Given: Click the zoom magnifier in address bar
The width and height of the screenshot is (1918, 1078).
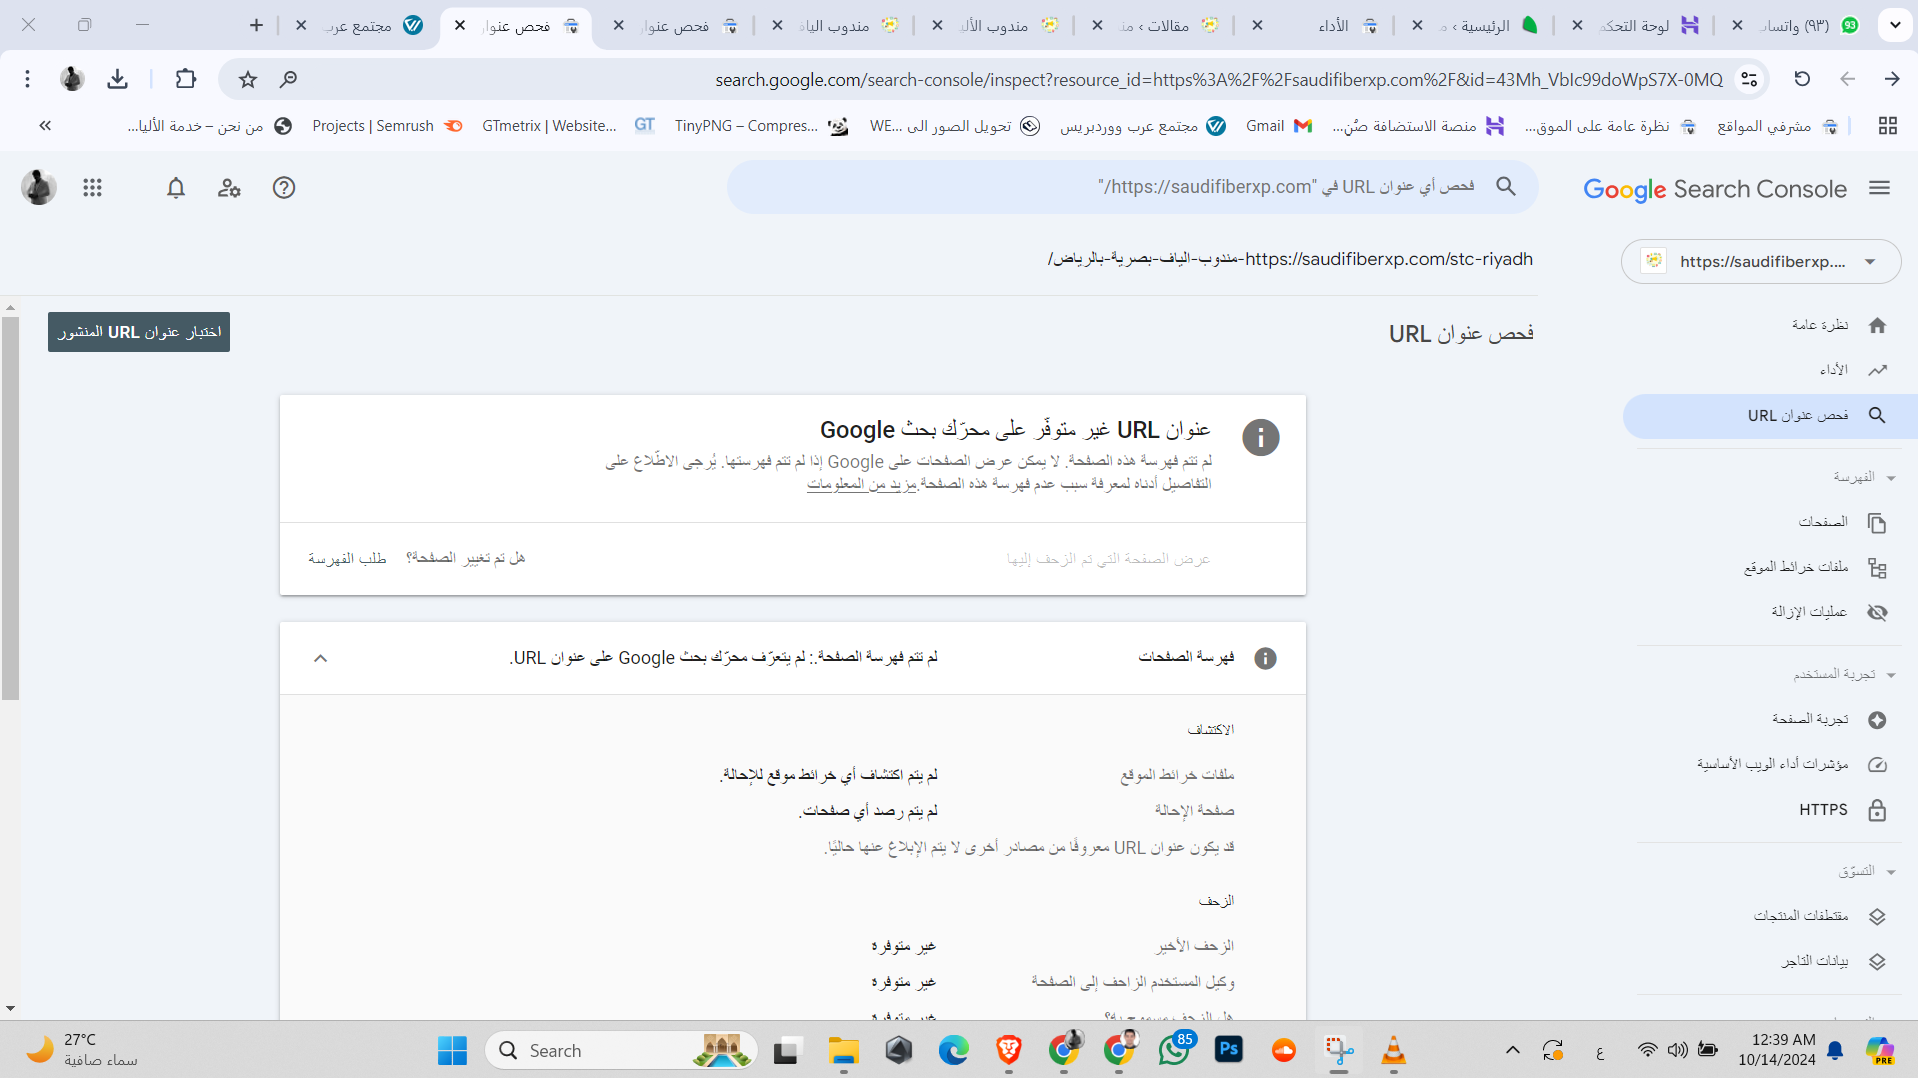Looking at the screenshot, I should [x=288, y=79].
